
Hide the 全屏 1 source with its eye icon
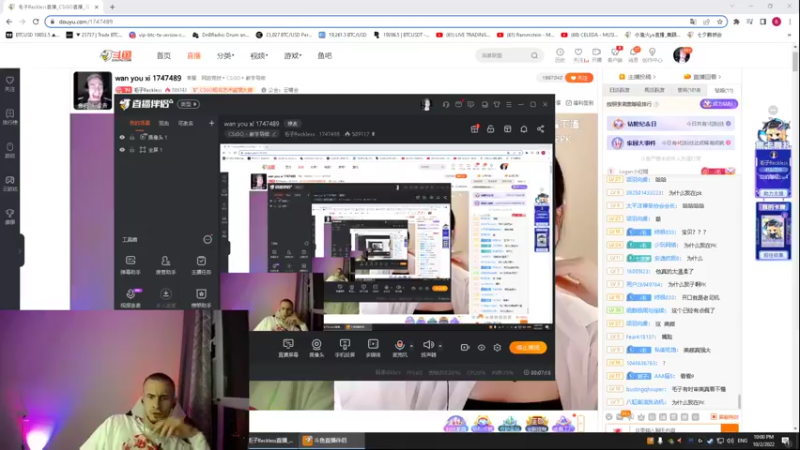pos(122,150)
